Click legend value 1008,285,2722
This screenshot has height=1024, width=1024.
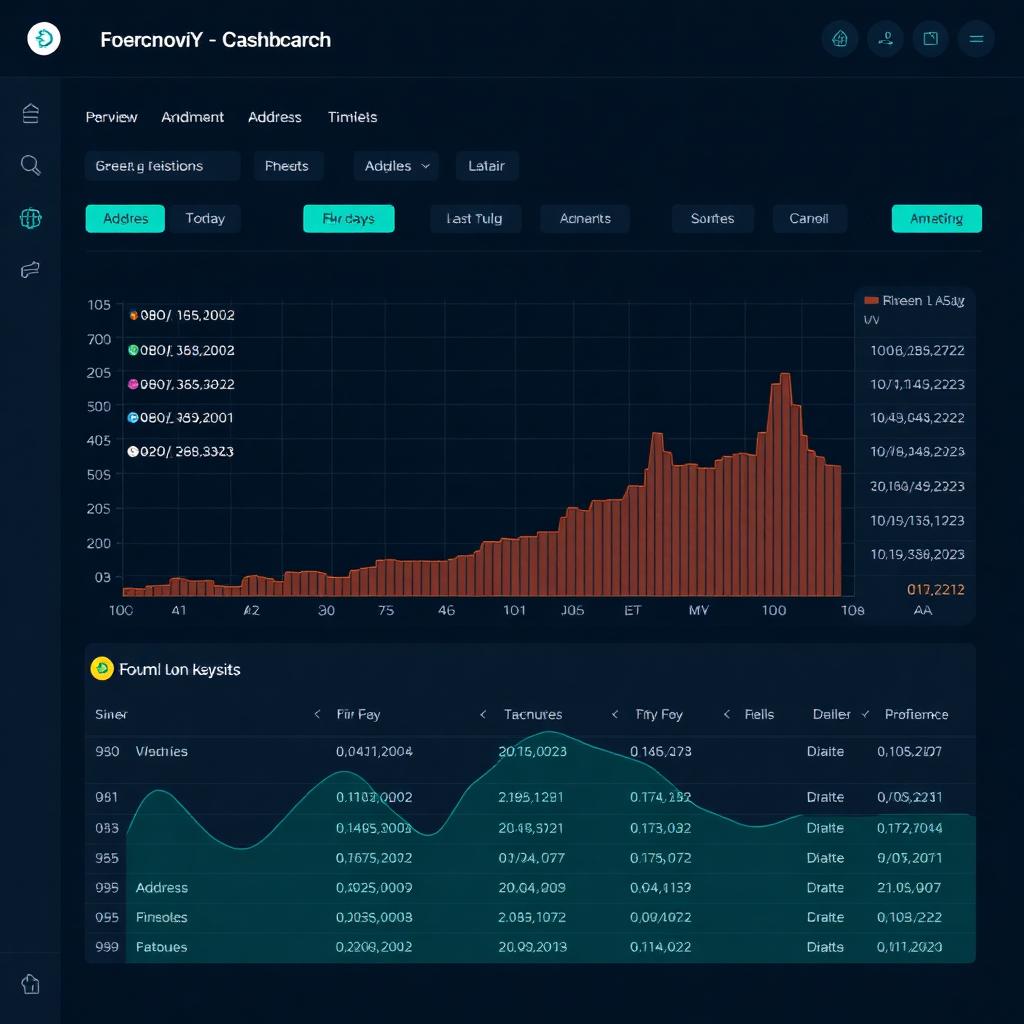(x=918, y=351)
